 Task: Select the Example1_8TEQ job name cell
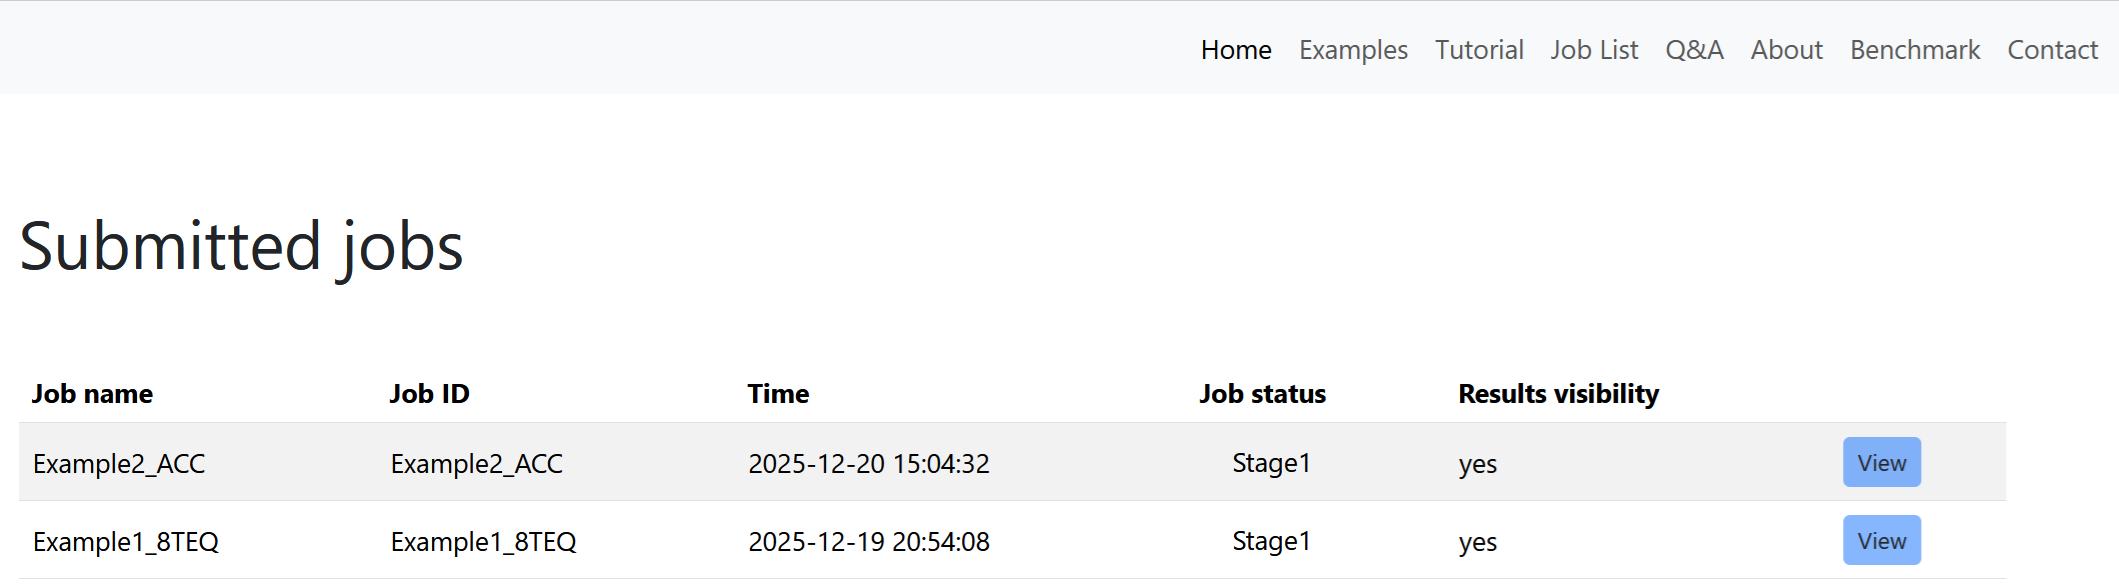point(126,542)
